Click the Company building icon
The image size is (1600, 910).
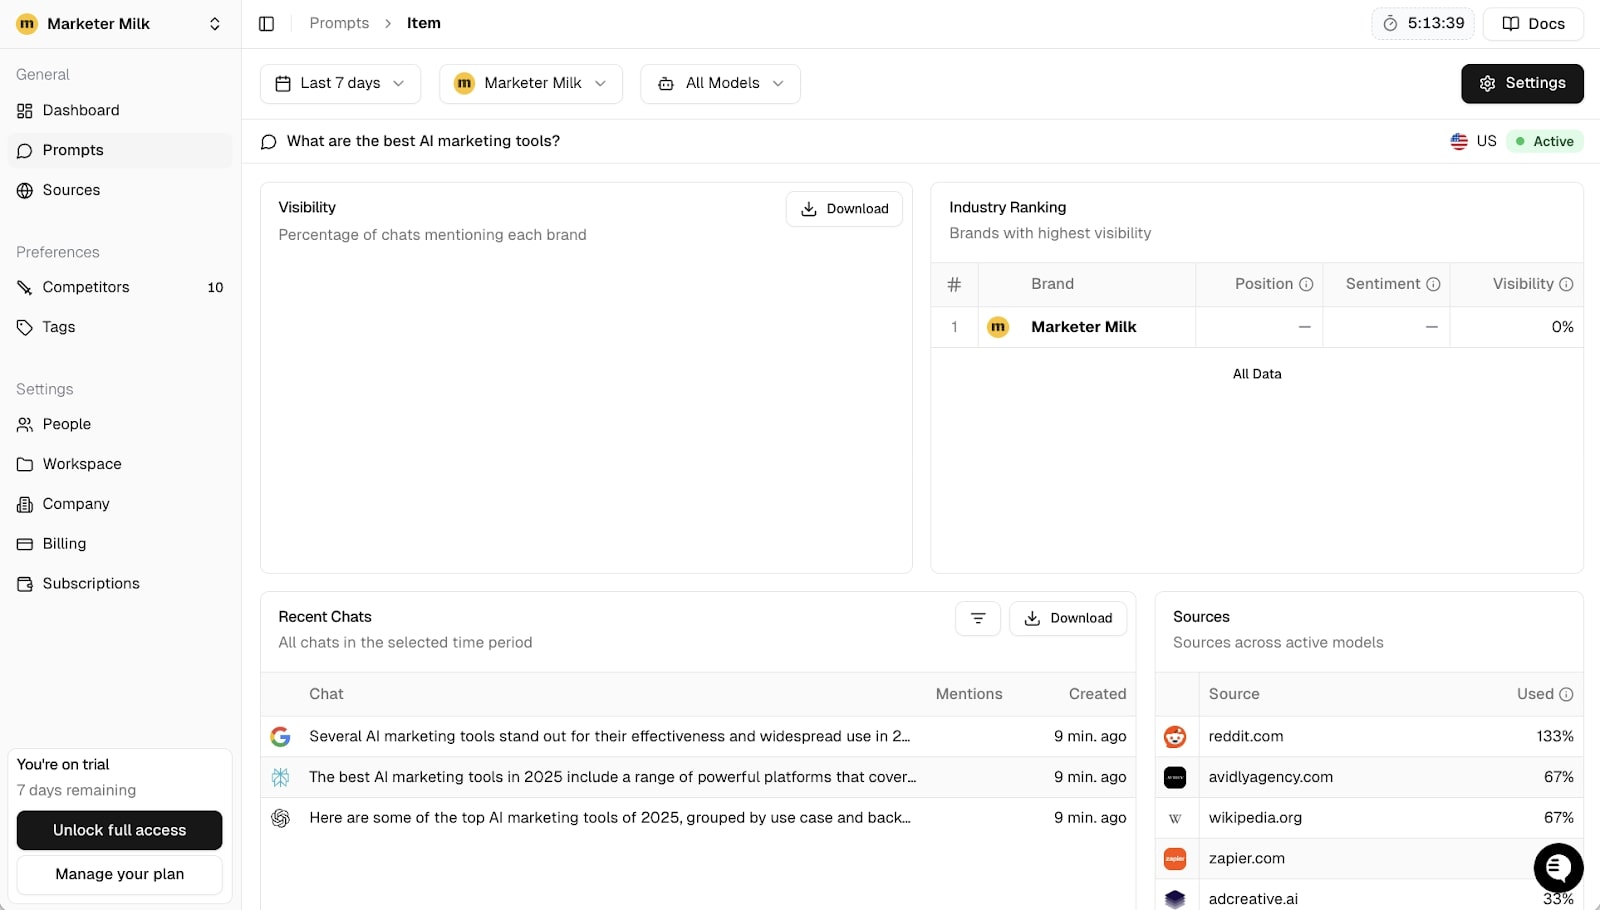tap(25, 504)
